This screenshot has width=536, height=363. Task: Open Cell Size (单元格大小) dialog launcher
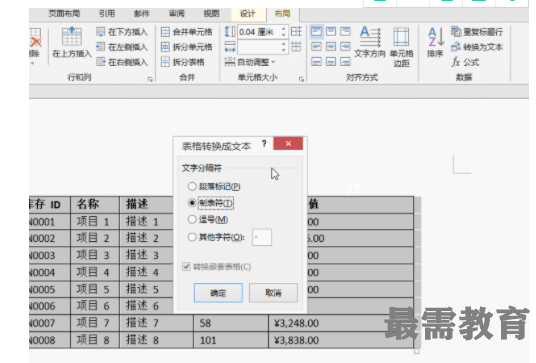pyautogui.click(x=301, y=79)
